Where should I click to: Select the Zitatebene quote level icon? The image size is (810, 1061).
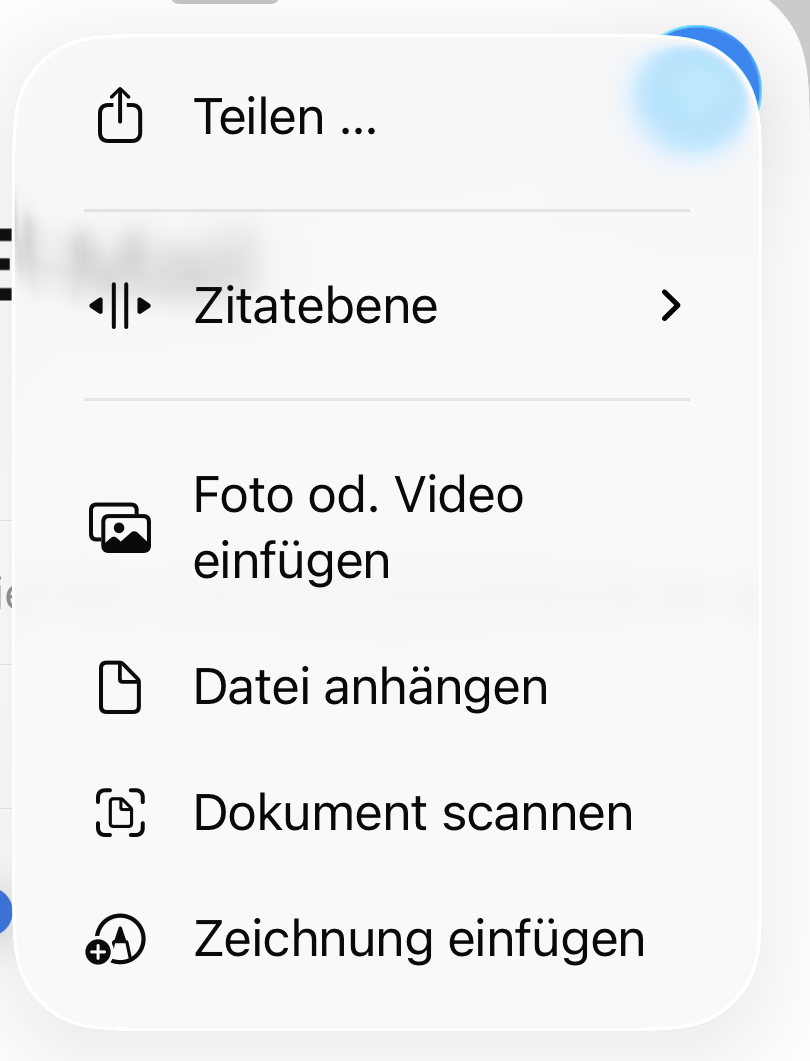(120, 306)
